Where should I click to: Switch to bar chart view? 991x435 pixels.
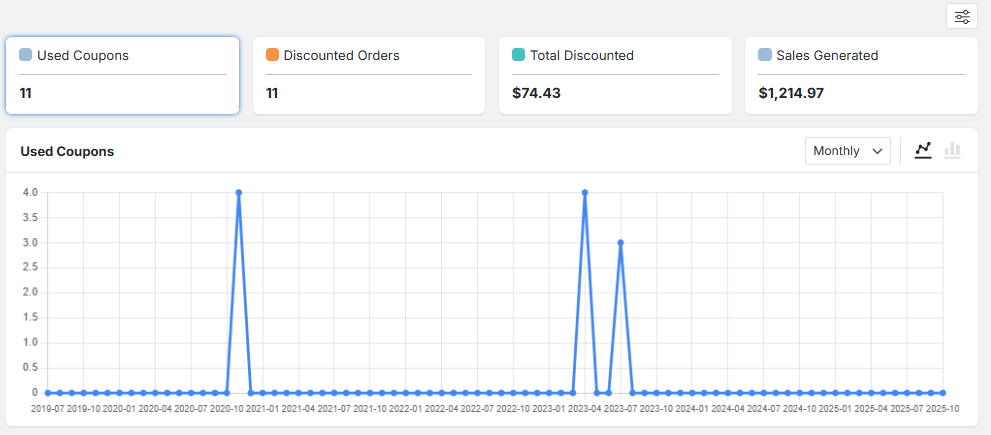[x=952, y=150]
